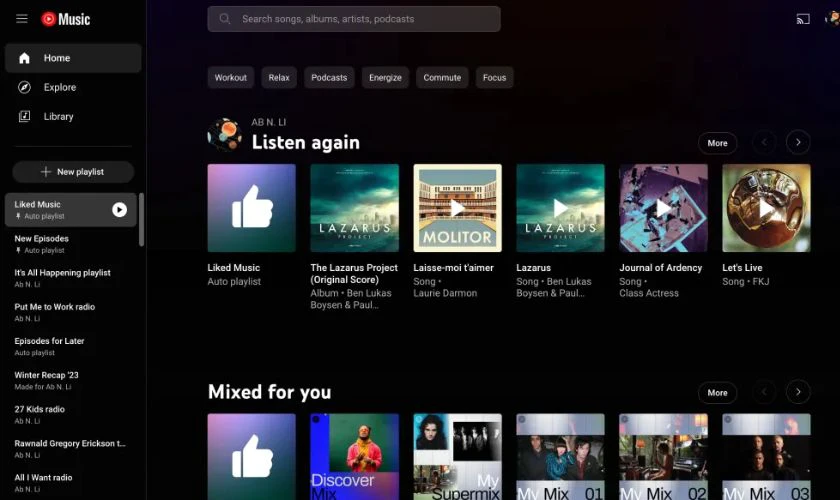The width and height of the screenshot is (840, 500).
Task: Open The Lazarus Project album cover
Action: pyautogui.click(x=355, y=208)
